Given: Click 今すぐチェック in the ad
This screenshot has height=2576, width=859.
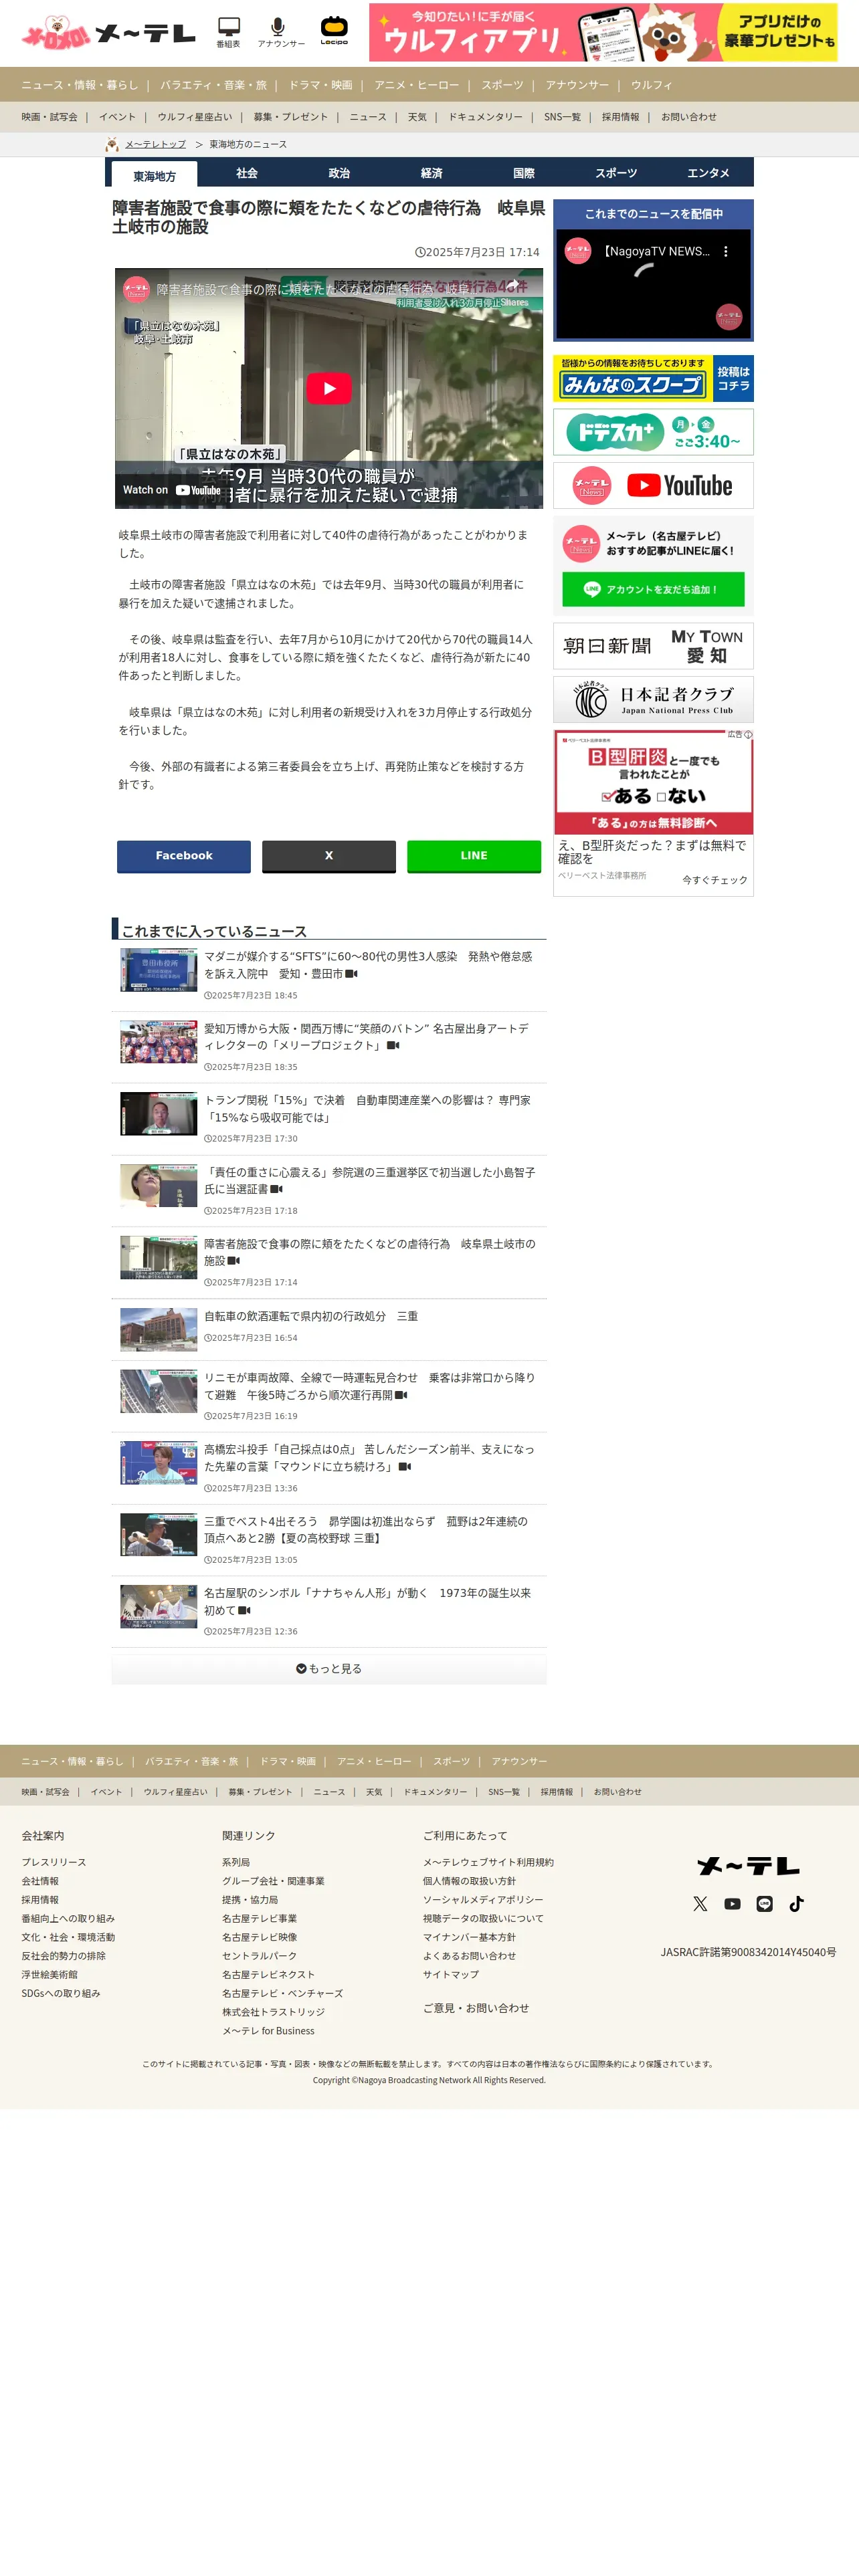Looking at the screenshot, I should pyautogui.click(x=714, y=880).
